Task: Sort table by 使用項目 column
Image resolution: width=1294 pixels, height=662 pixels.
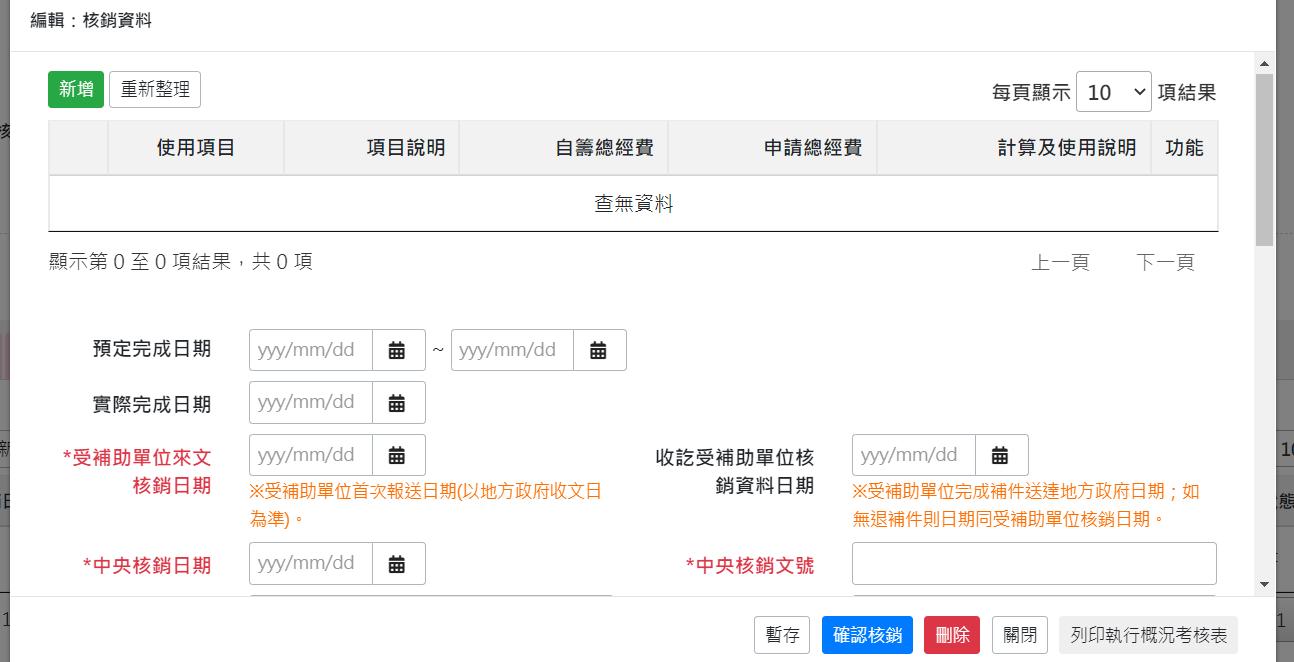Action: tap(196, 148)
